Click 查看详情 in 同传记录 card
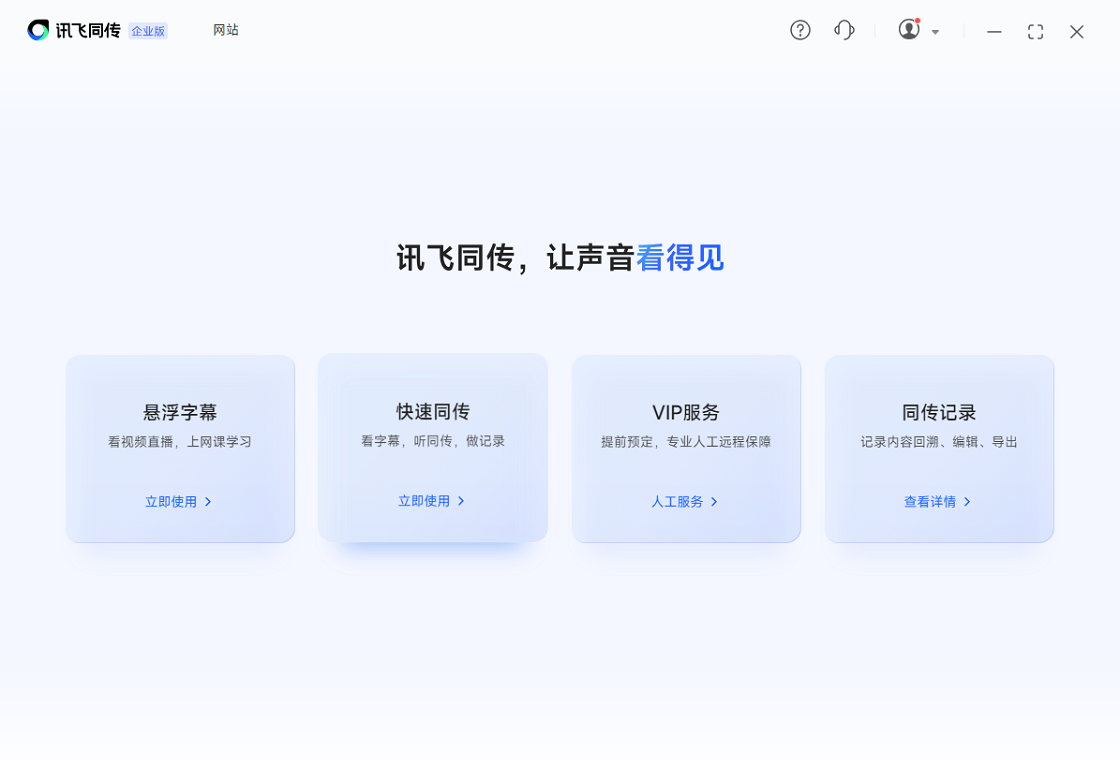Image resolution: width=1120 pixels, height=760 pixels. 929,501
